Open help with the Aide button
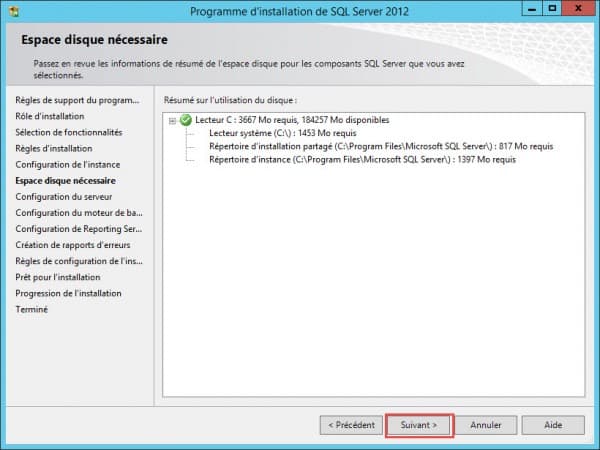This screenshot has width=600, height=450. pos(553,425)
